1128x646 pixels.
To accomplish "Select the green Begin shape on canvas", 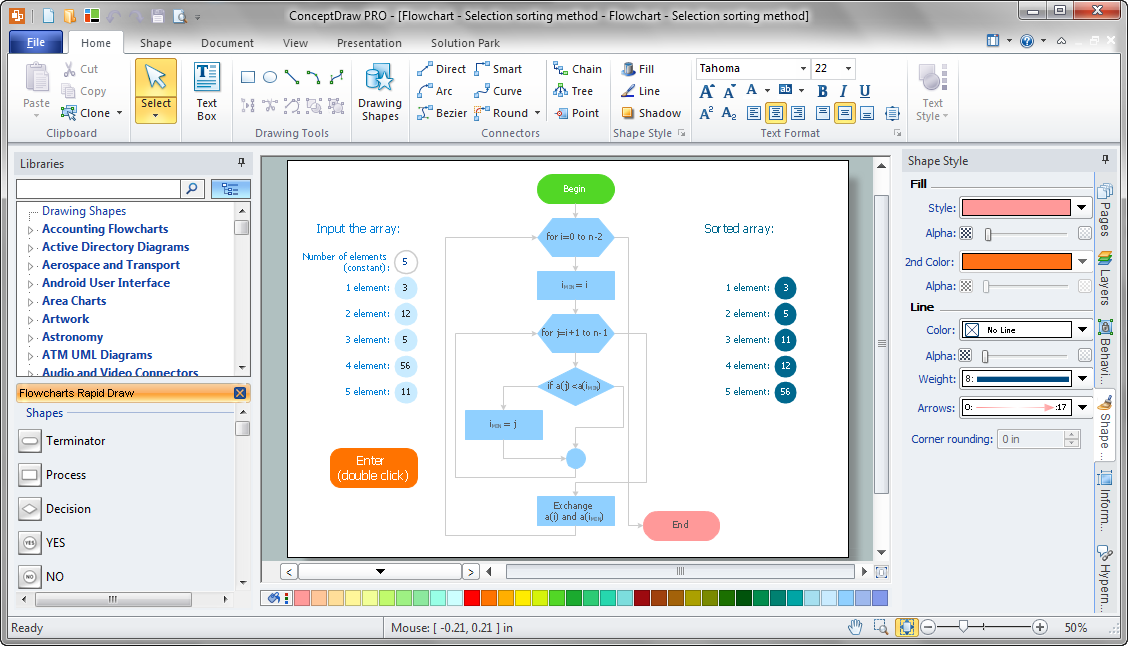I will [x=576, y=189].
